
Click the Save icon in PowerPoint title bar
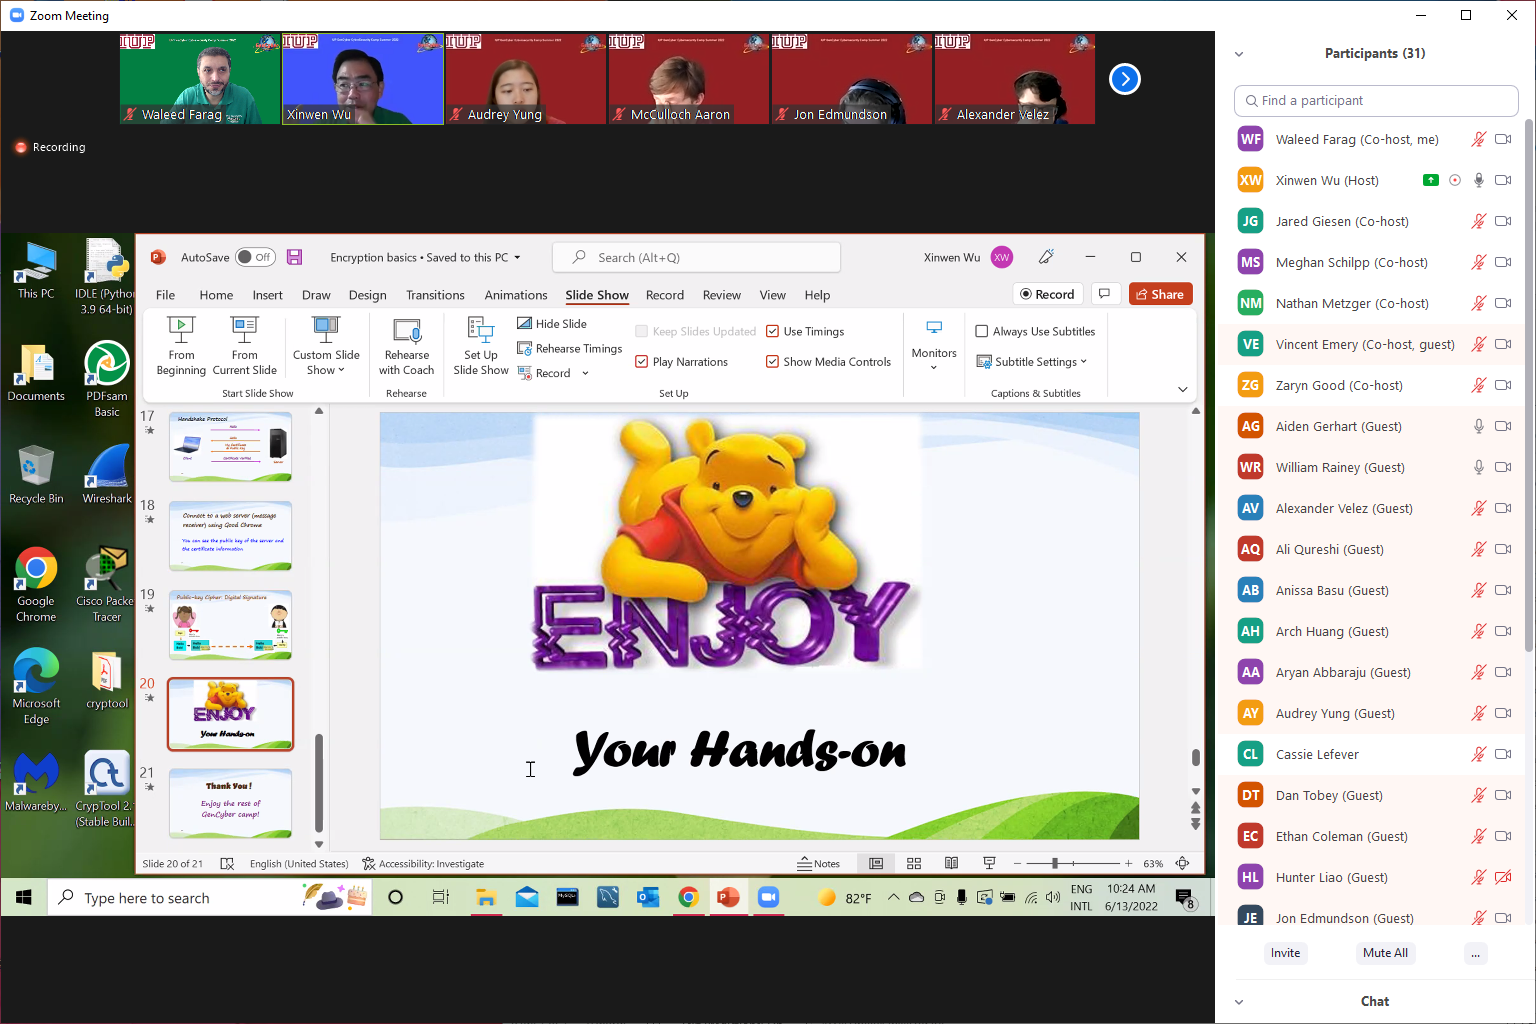[294, 257]
